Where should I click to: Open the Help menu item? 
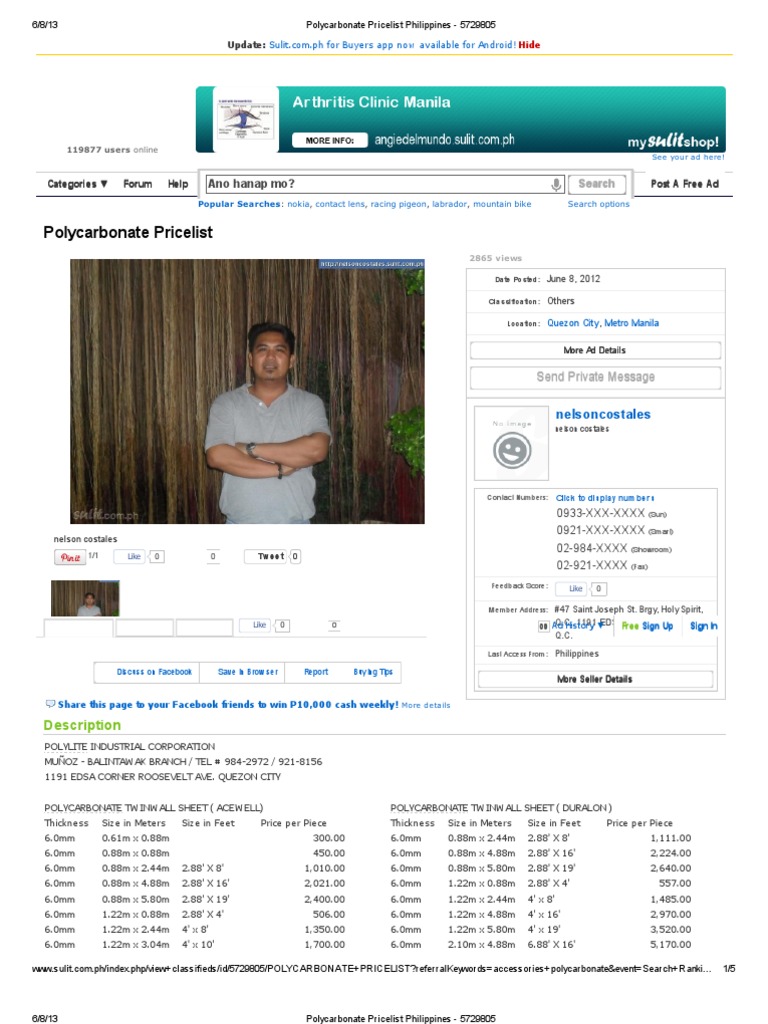178,184
